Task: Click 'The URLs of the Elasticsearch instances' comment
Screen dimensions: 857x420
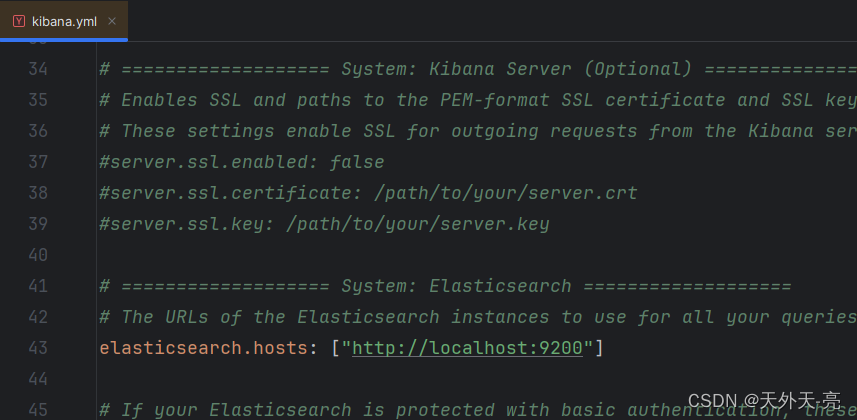Action: pos(478,317)
